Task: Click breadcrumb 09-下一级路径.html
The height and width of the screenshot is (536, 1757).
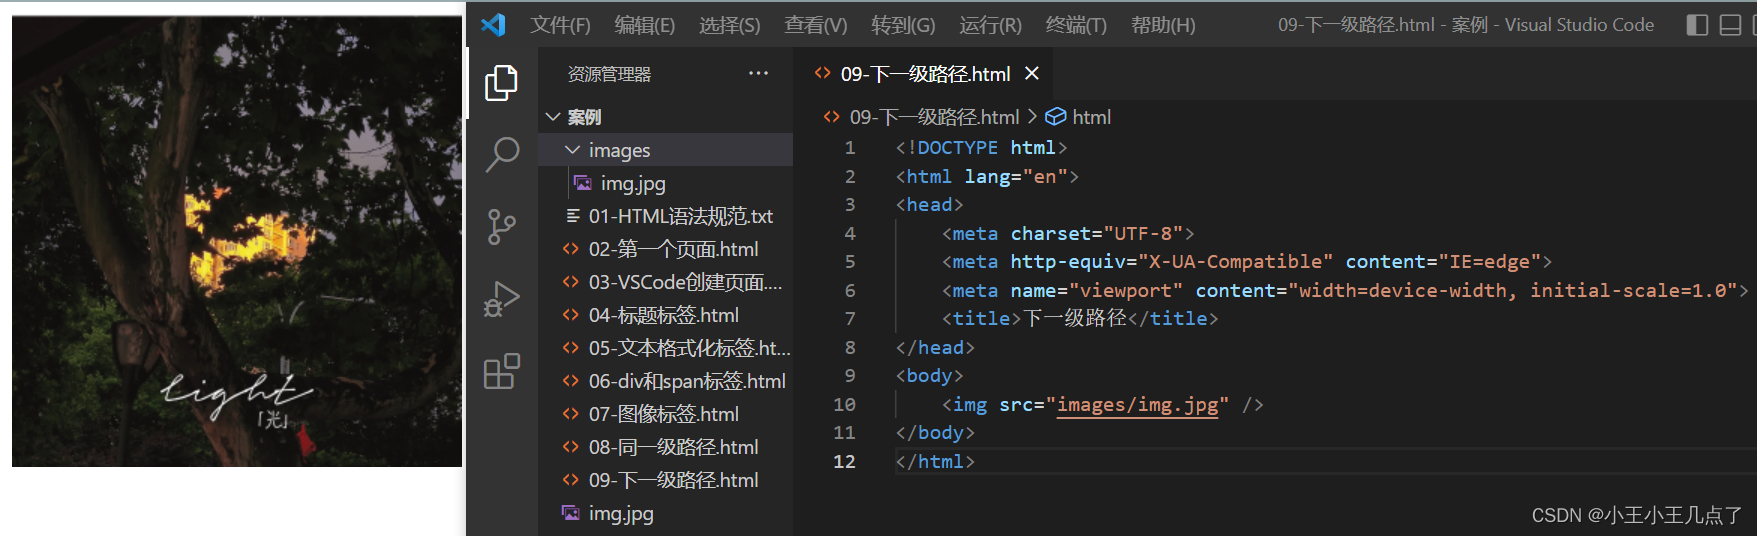Action: click(934, 117)
